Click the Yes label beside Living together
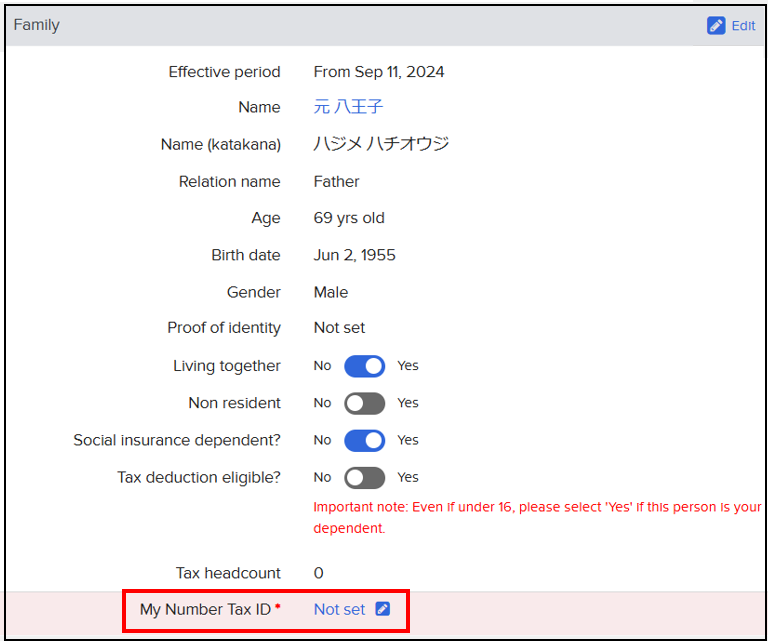The width and height of the screenshot is (768, 644). tap(408, 366)
